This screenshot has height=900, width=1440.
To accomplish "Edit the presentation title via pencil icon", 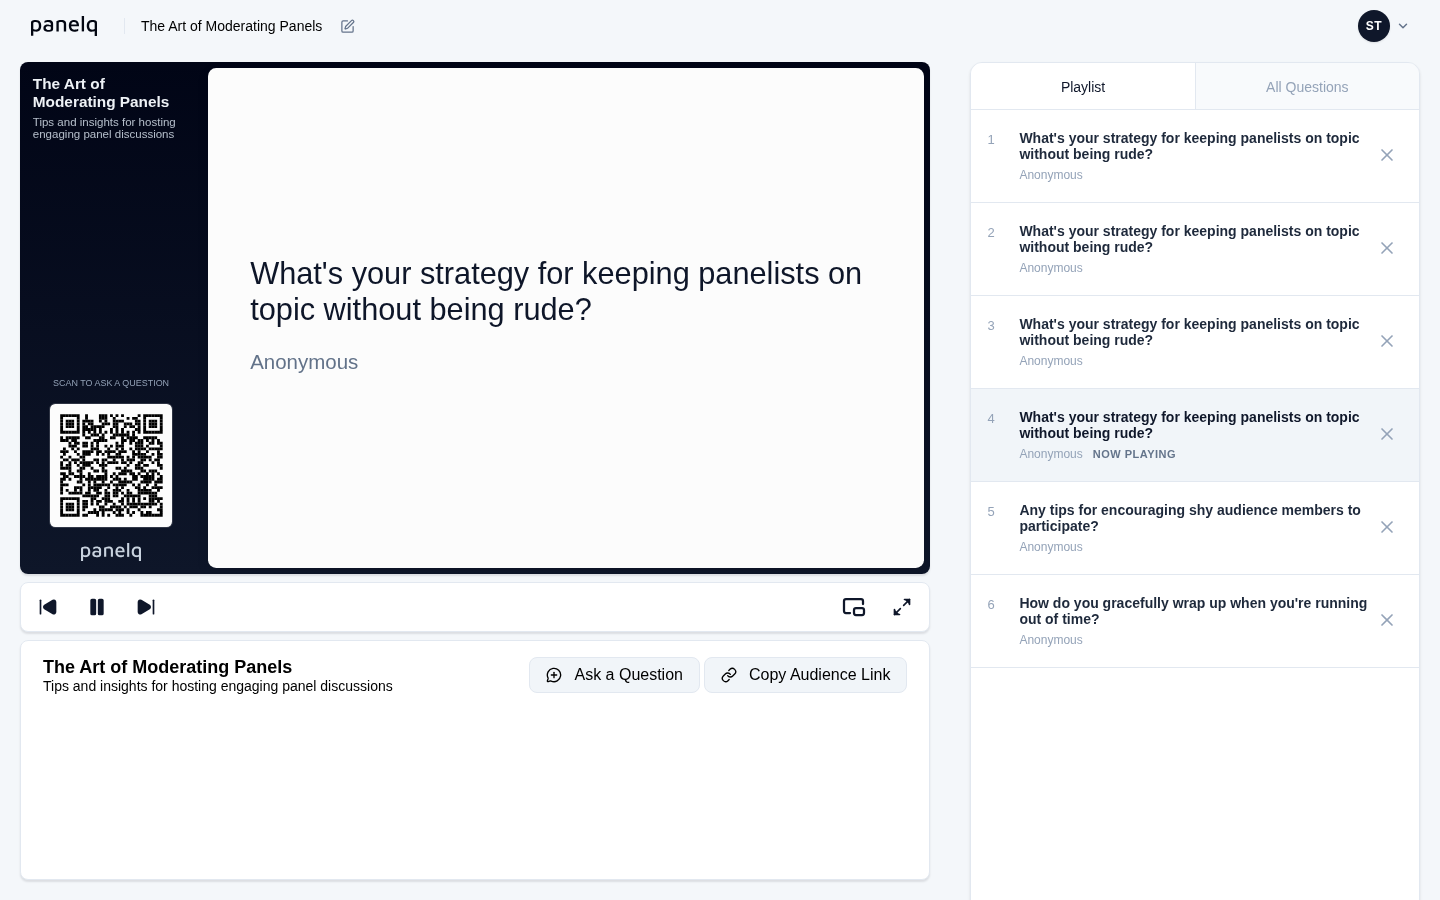I will tap(348, 26).
